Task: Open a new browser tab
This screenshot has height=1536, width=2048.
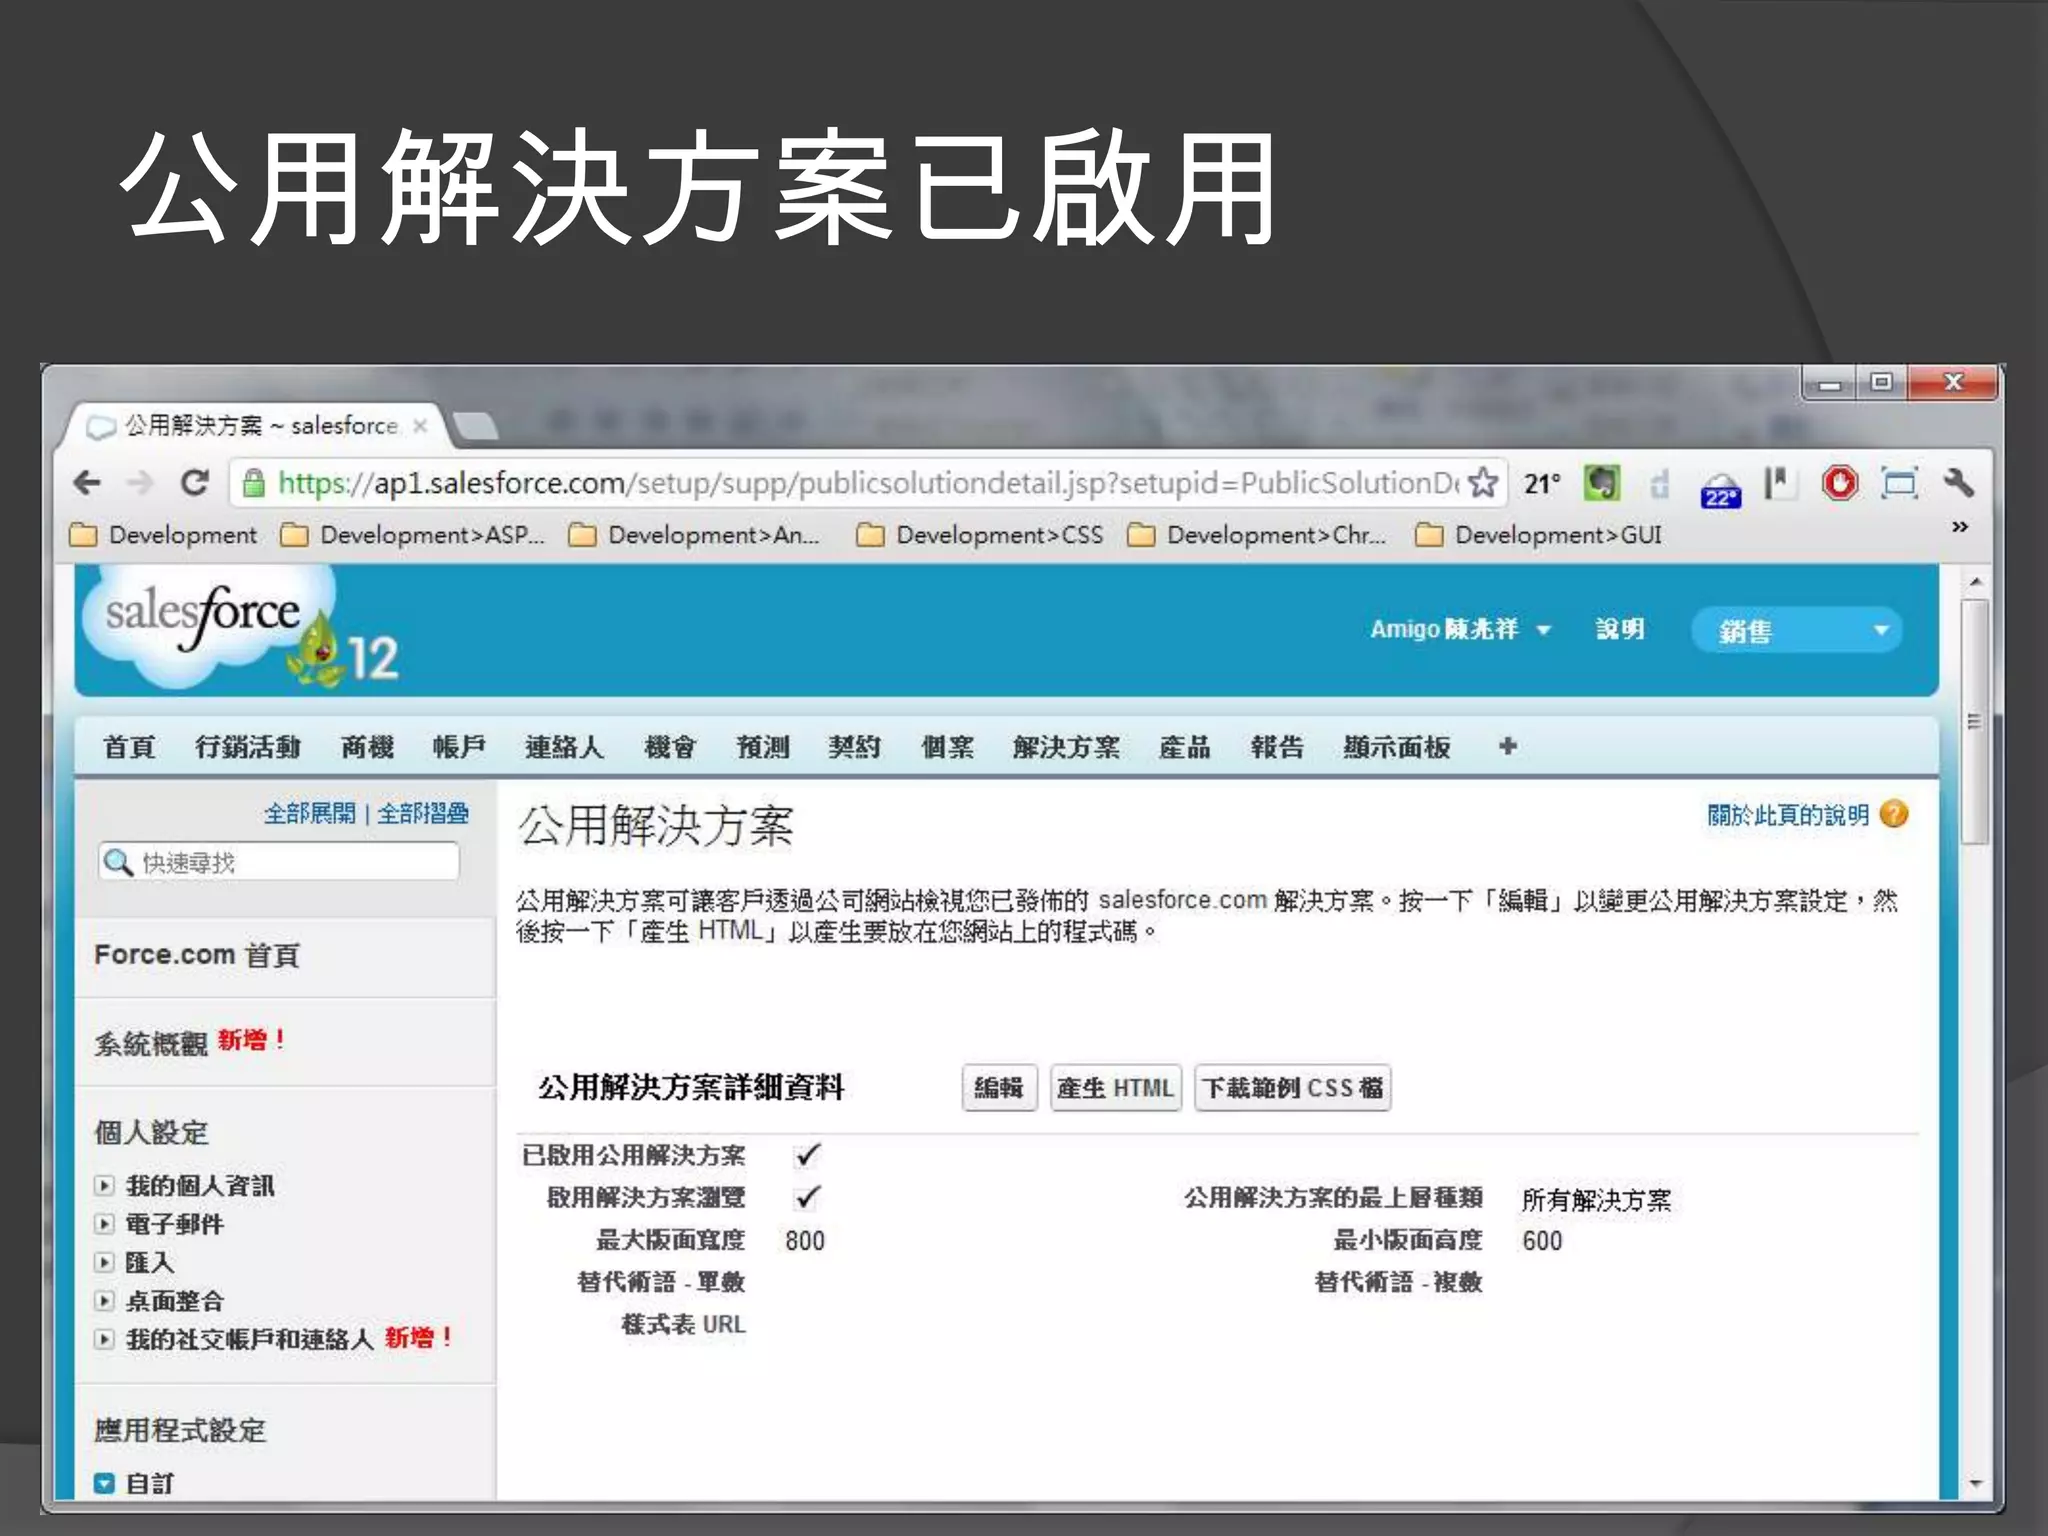Action: (x=476, y=426)
